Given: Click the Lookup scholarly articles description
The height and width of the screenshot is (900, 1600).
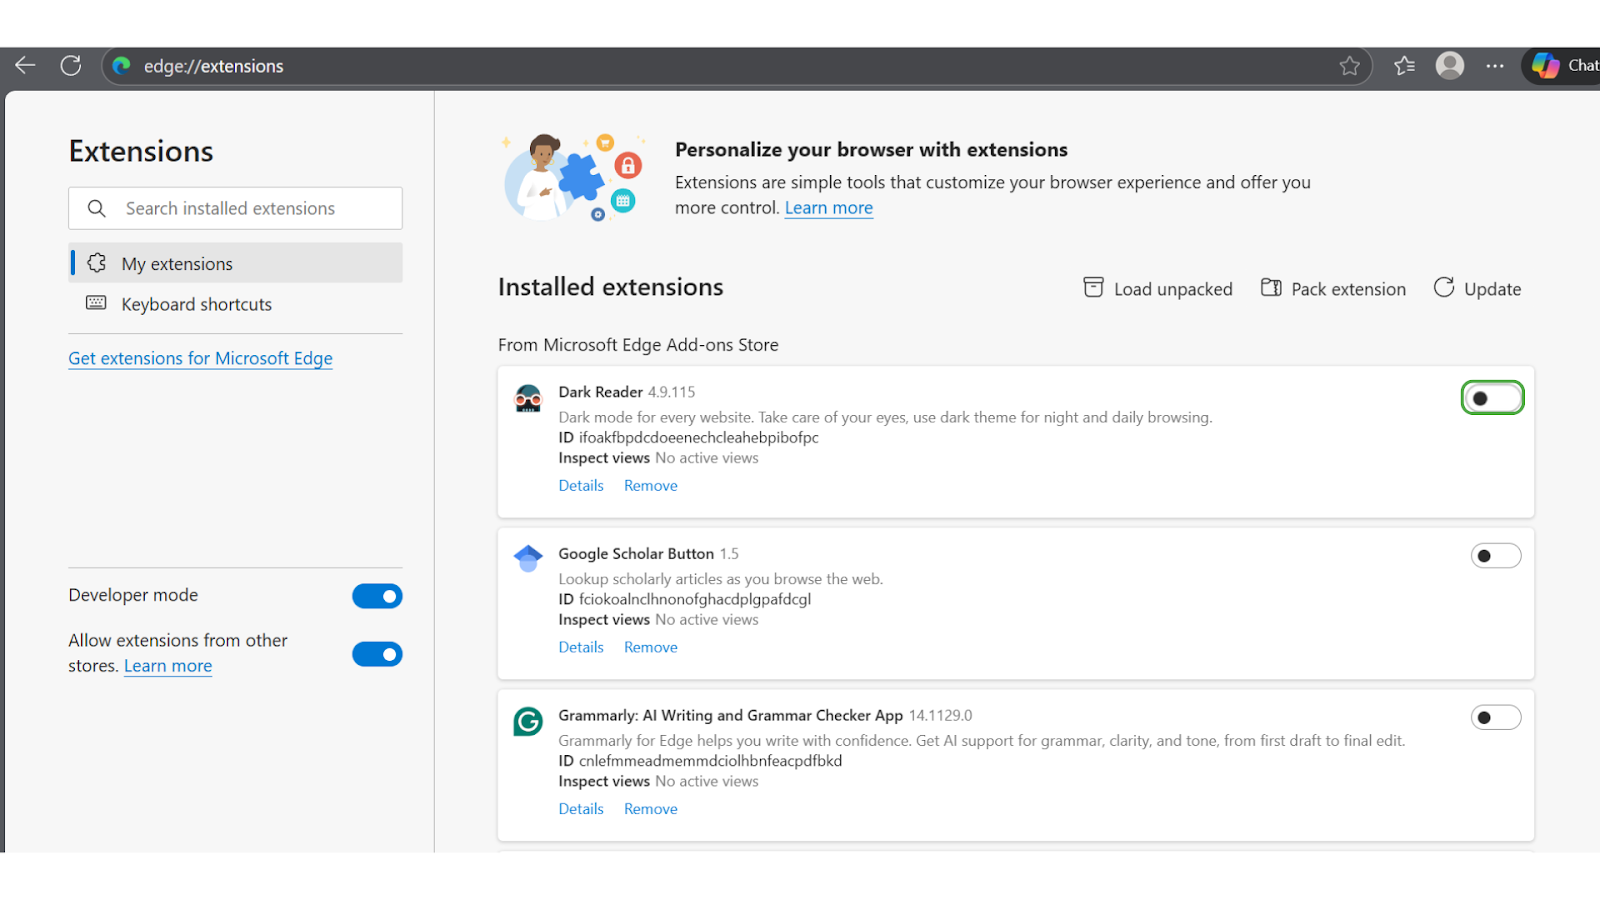Looking at the screenshot, I should click(721, 579).
